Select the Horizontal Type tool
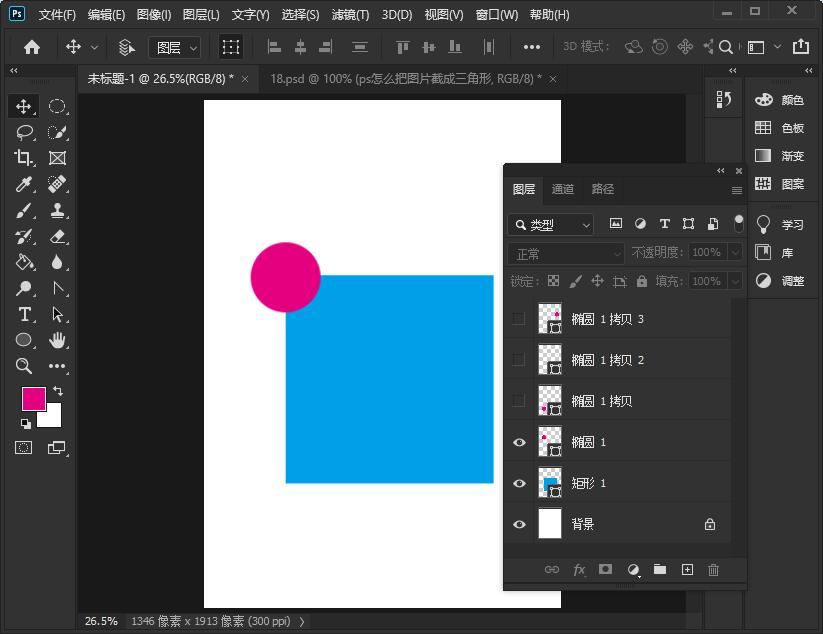 point(24,314)
